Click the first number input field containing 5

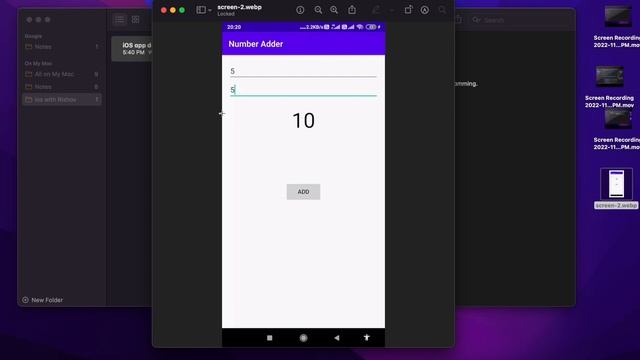click(303, 71)
